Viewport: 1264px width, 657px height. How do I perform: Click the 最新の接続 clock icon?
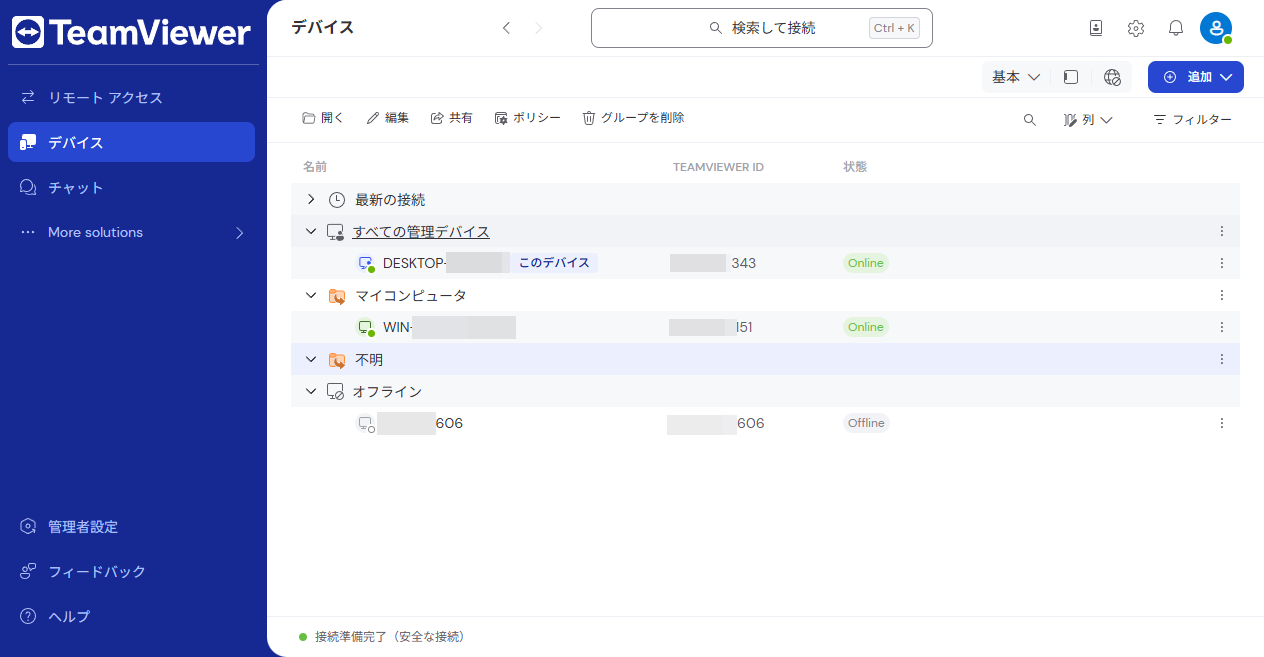pos(337,199)
